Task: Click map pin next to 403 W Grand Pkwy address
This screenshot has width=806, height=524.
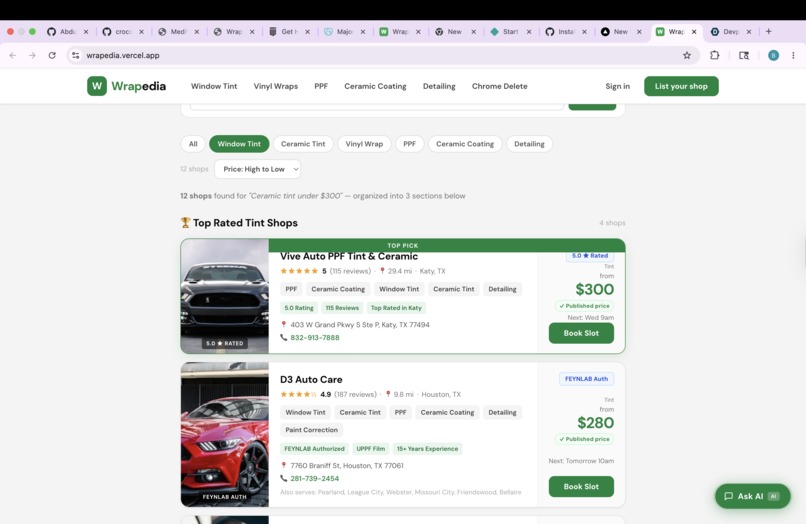Action: click(283, 324)
